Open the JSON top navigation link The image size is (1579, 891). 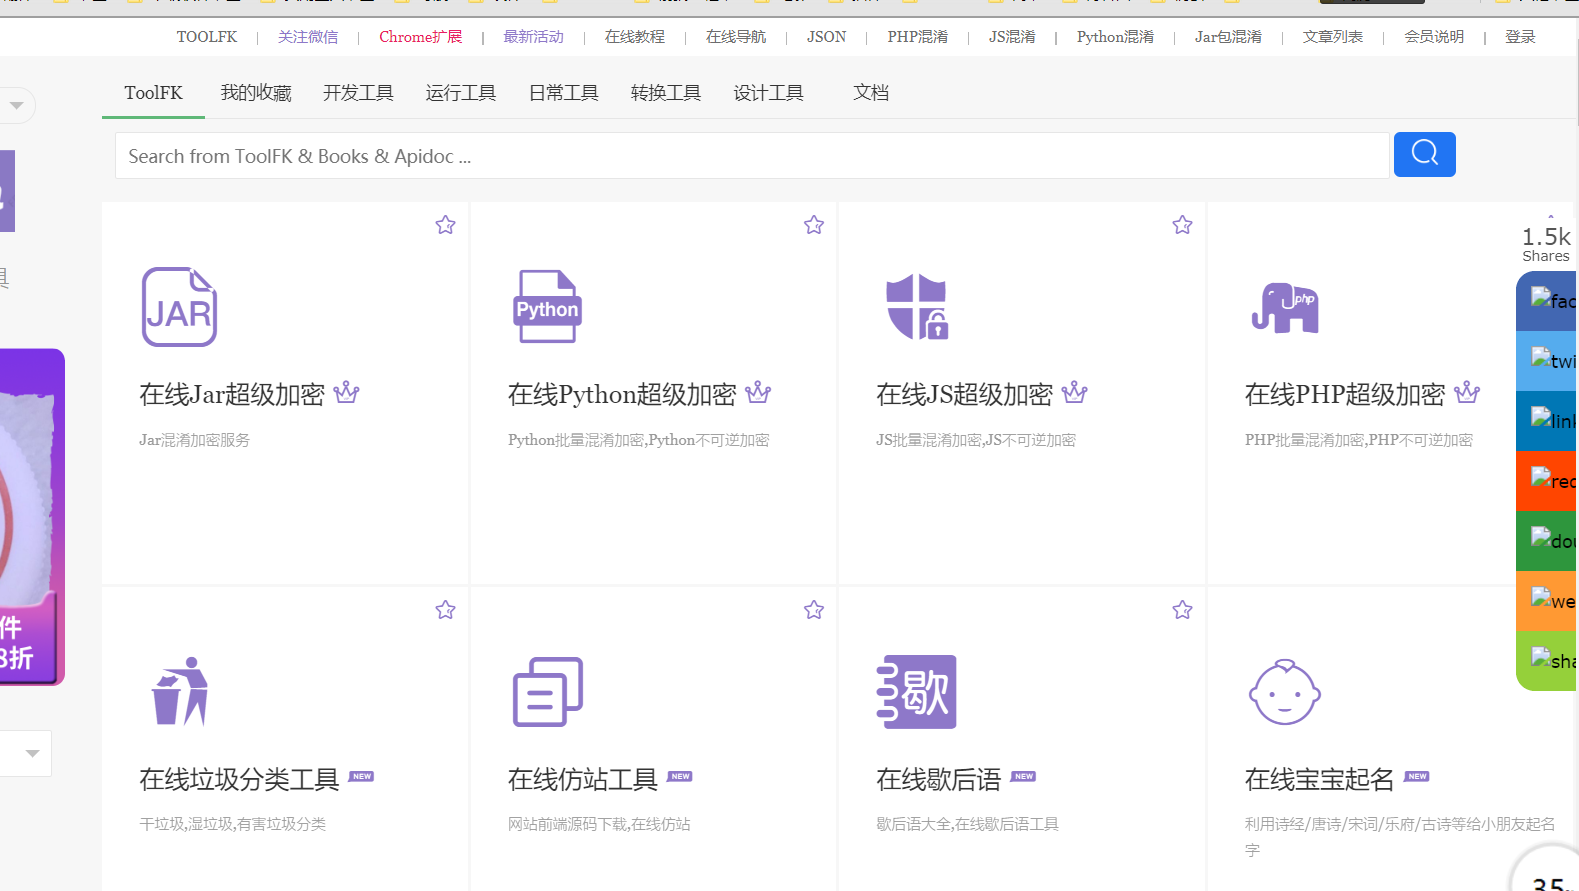pos(826,37)
